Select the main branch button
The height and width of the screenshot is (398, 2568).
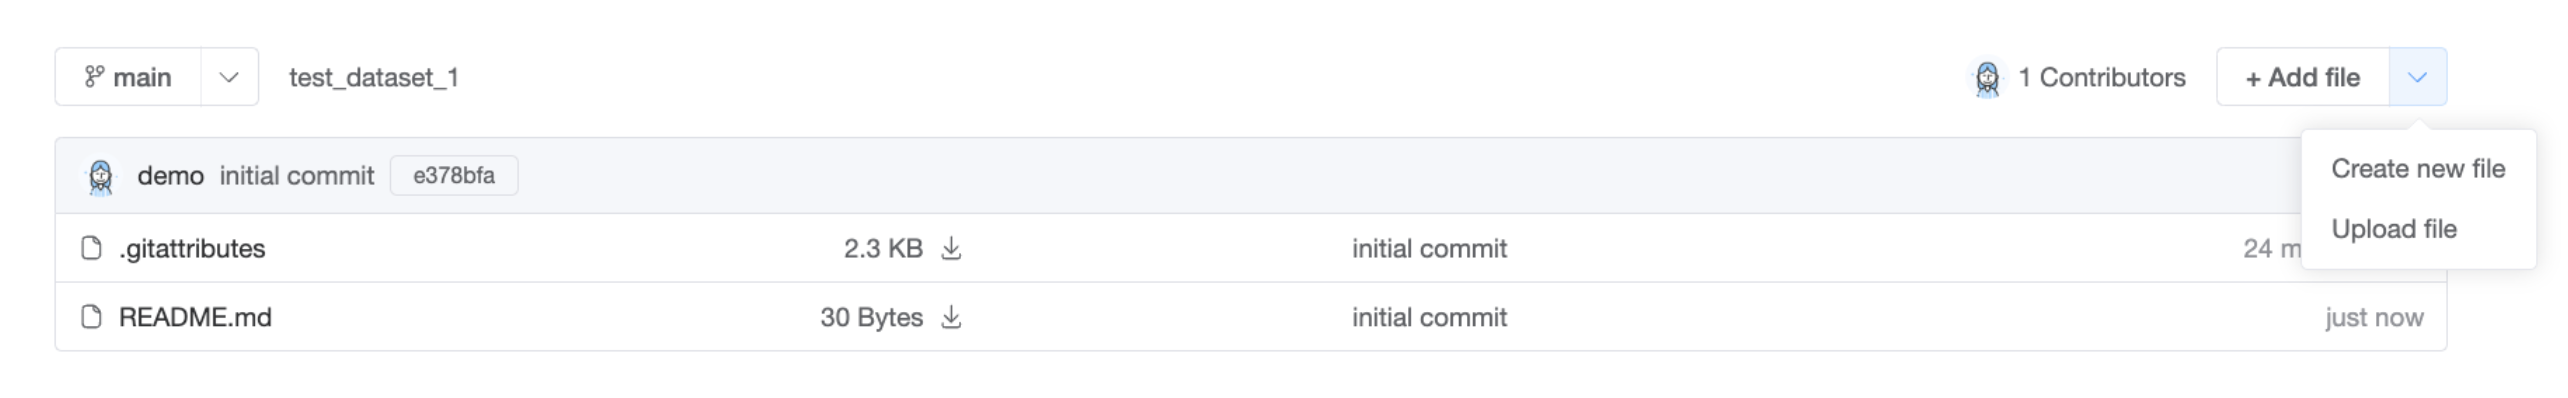pos(128,77)
